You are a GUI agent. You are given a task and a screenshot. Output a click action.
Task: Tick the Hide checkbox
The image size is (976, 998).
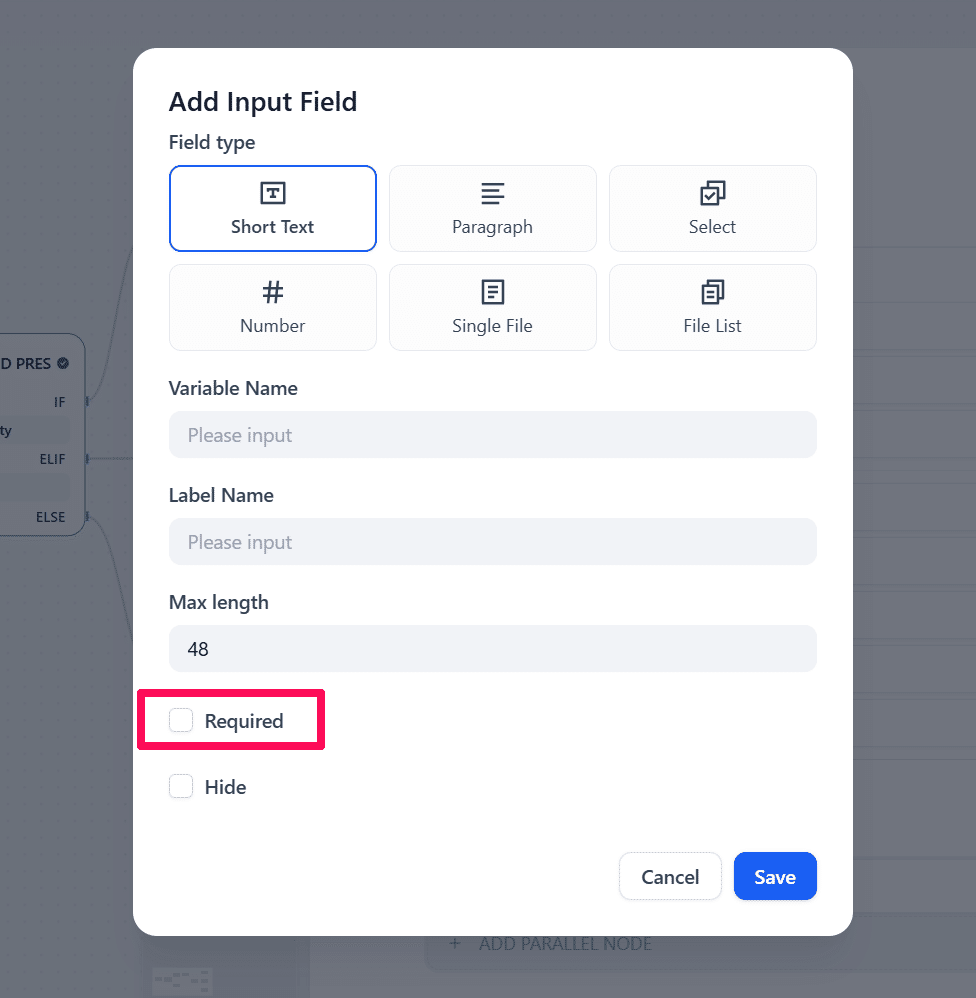(x=181, y=786)
